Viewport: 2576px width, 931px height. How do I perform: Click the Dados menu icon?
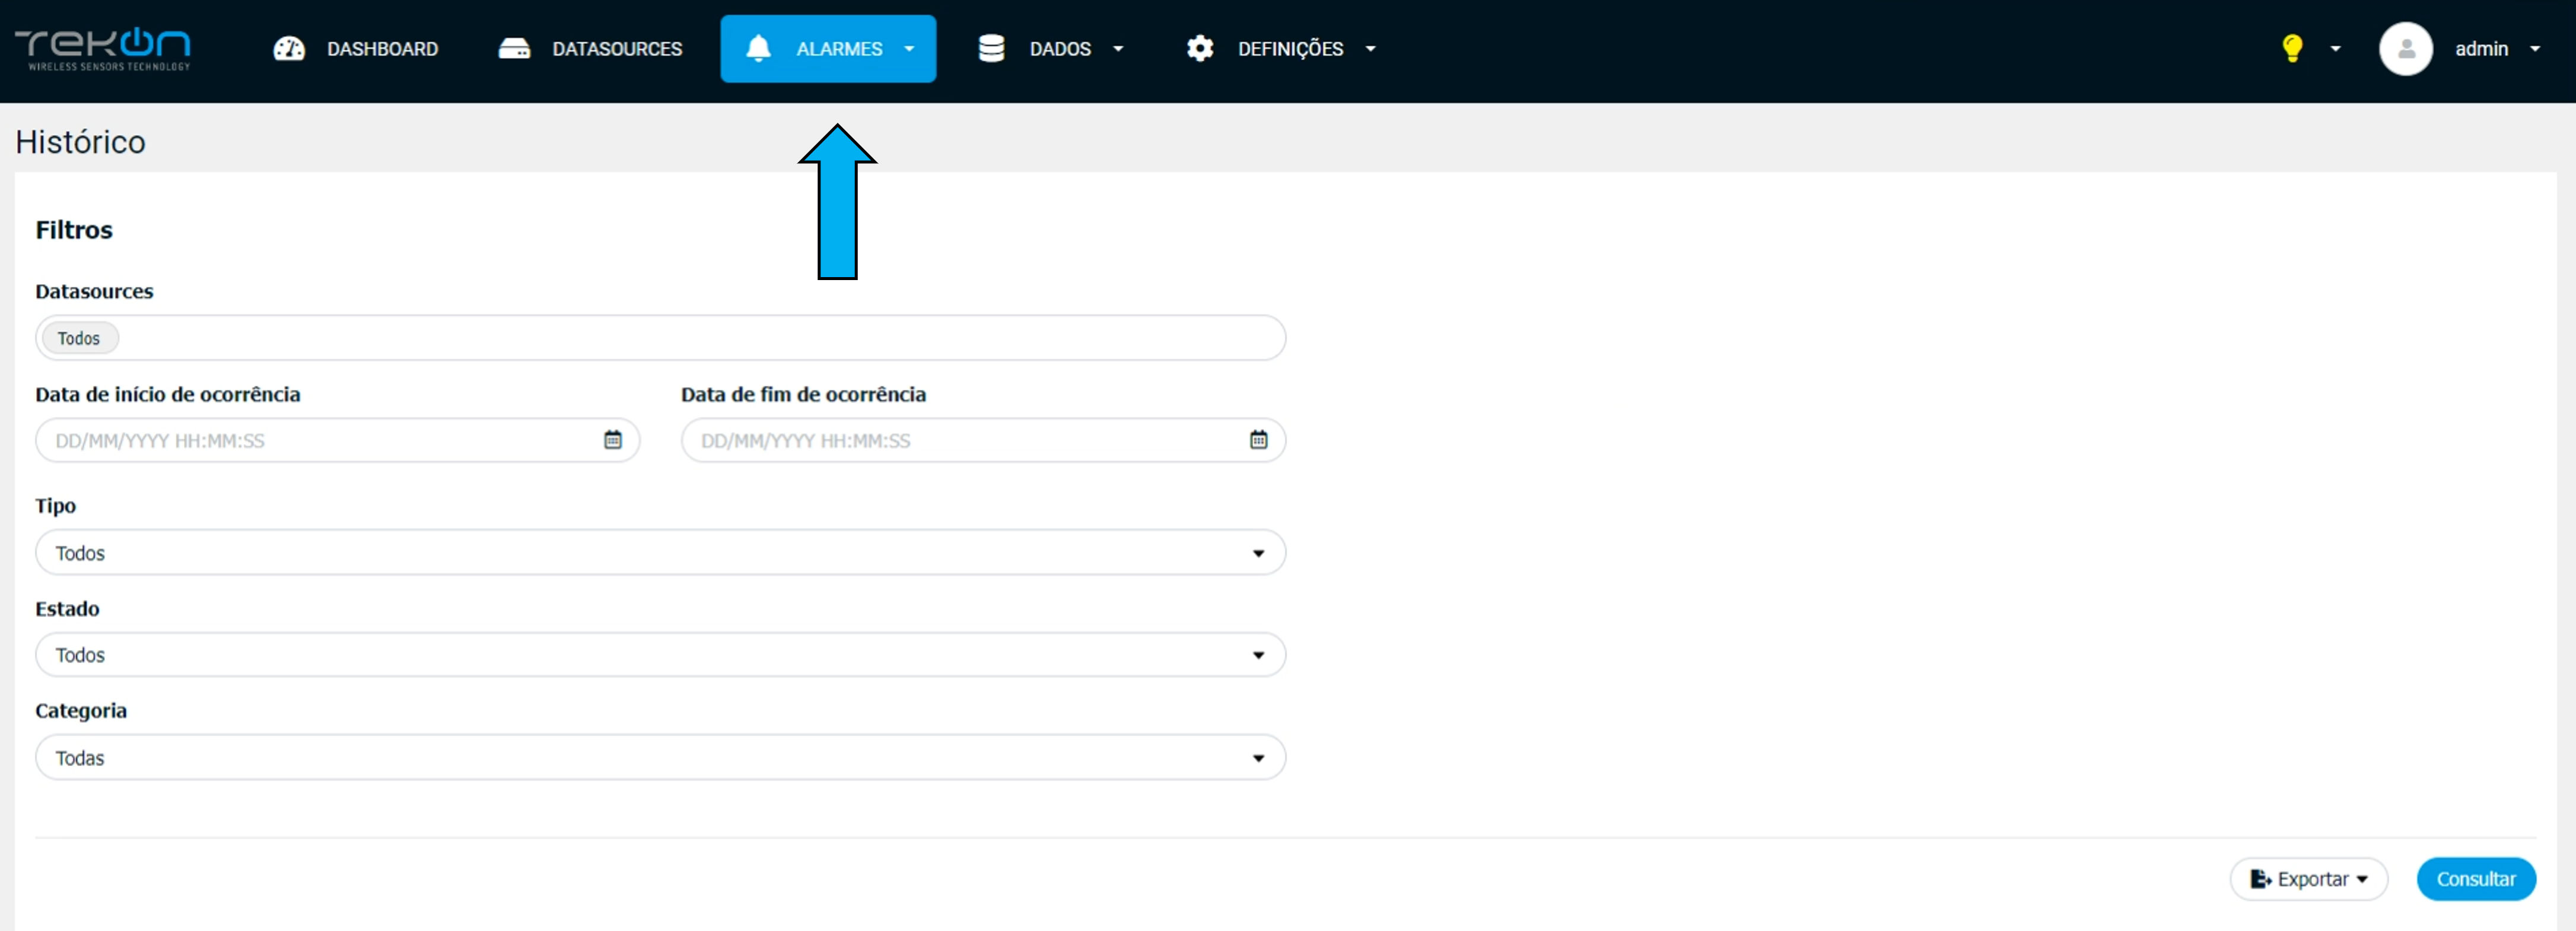click(x=987, y=47)
